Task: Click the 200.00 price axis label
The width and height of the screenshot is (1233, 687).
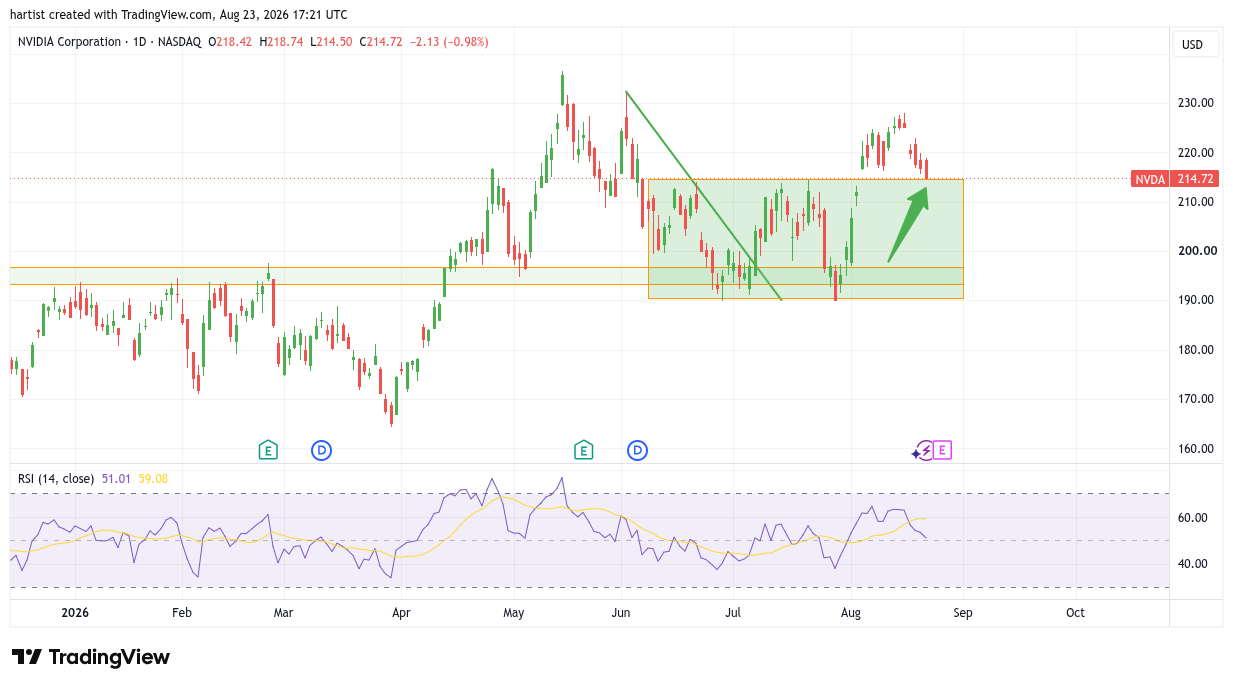Action: click(1195, 251)
